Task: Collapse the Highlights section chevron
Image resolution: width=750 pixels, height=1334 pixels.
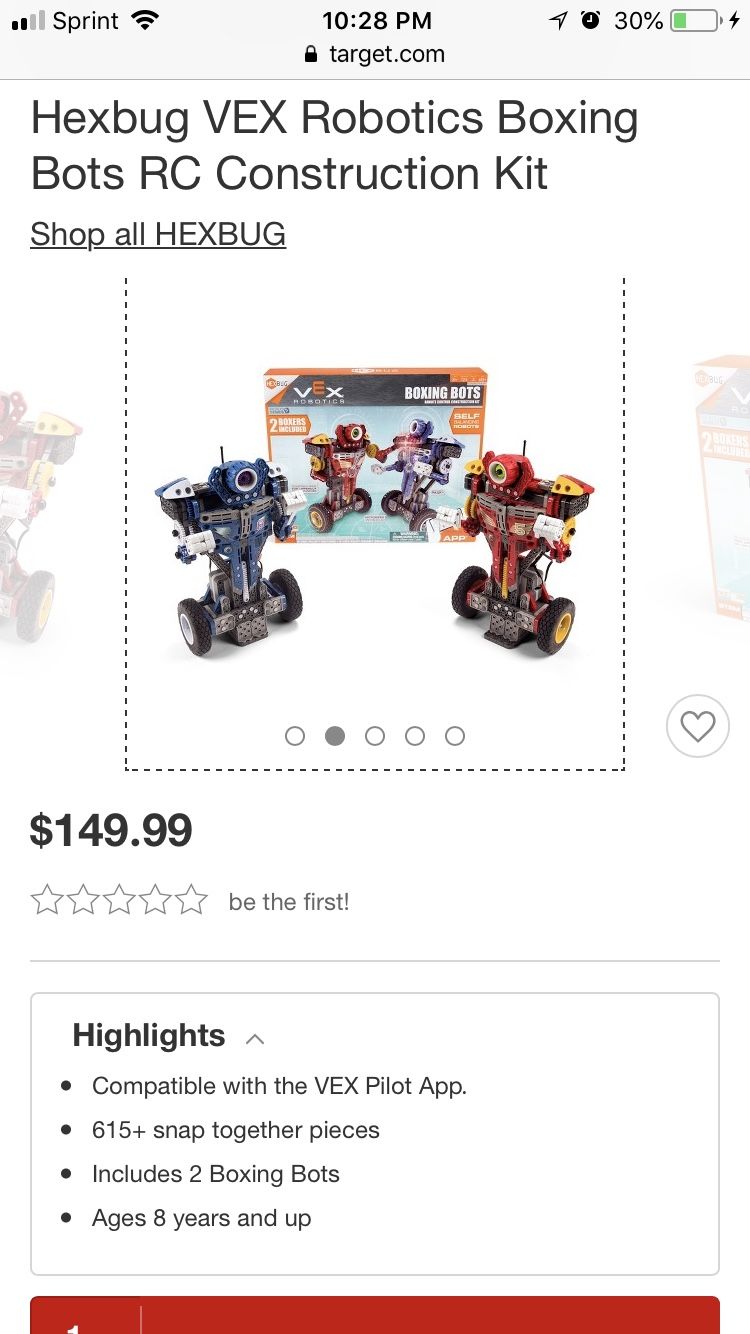Action: (255, 1038)
